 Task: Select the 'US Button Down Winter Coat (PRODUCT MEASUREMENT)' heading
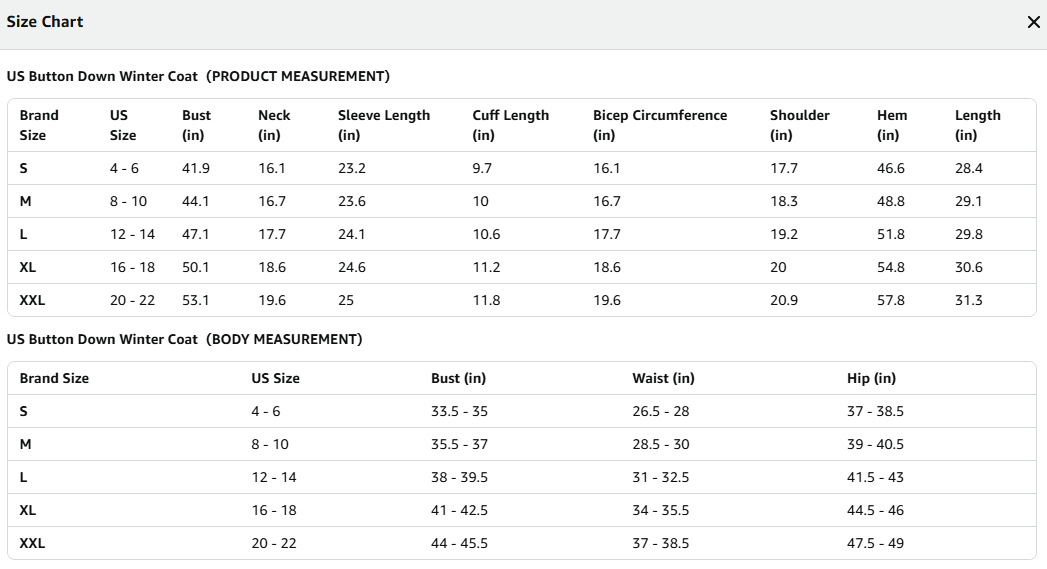click(198, 76)
